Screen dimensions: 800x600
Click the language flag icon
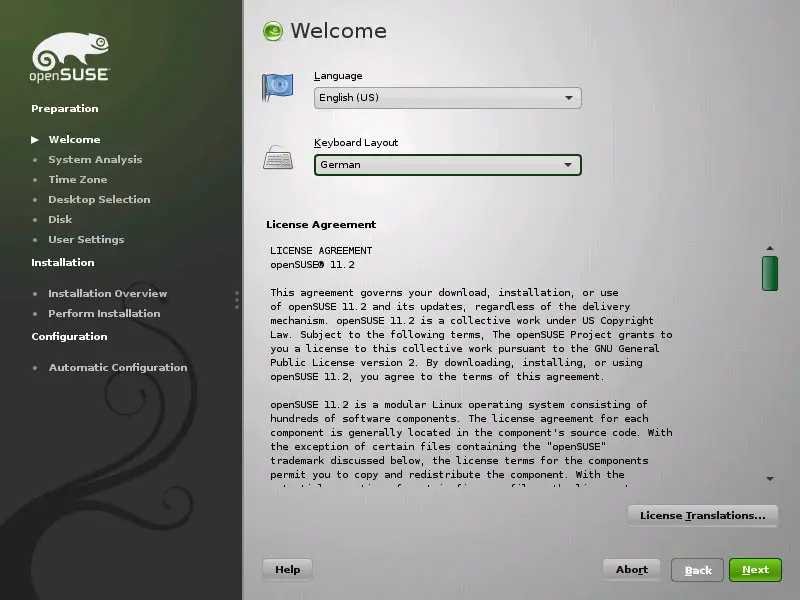(x=278, y=87)
